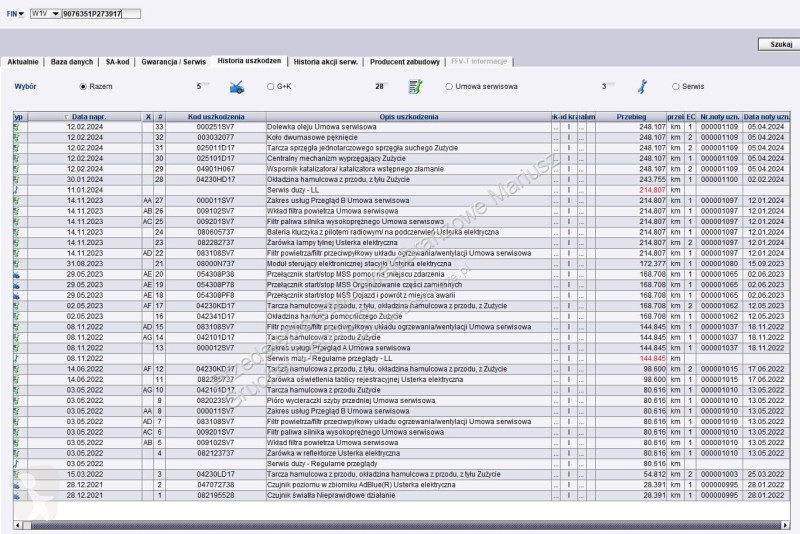
Task: Click the Szukaj button
Action: (x=781, y=44)
